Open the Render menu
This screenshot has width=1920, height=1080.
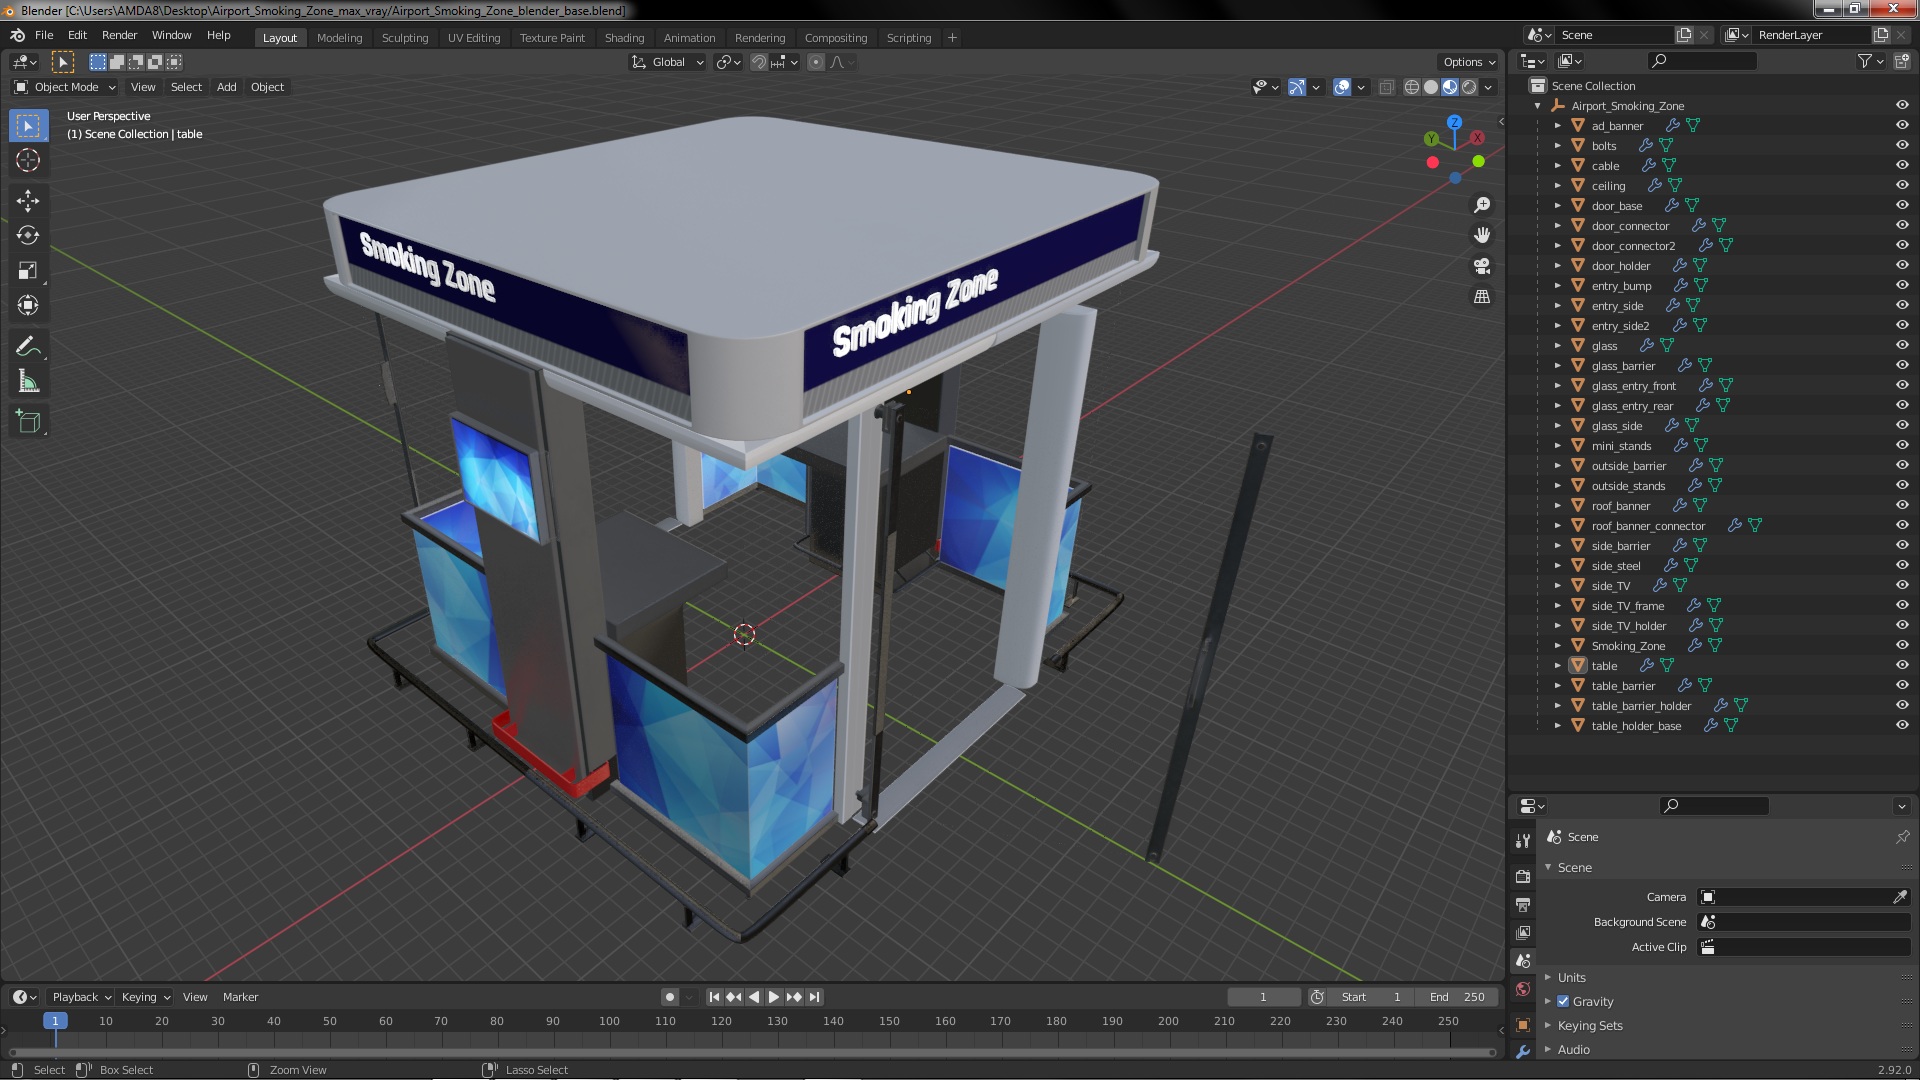pyautogui.click(x=119, y=35)
